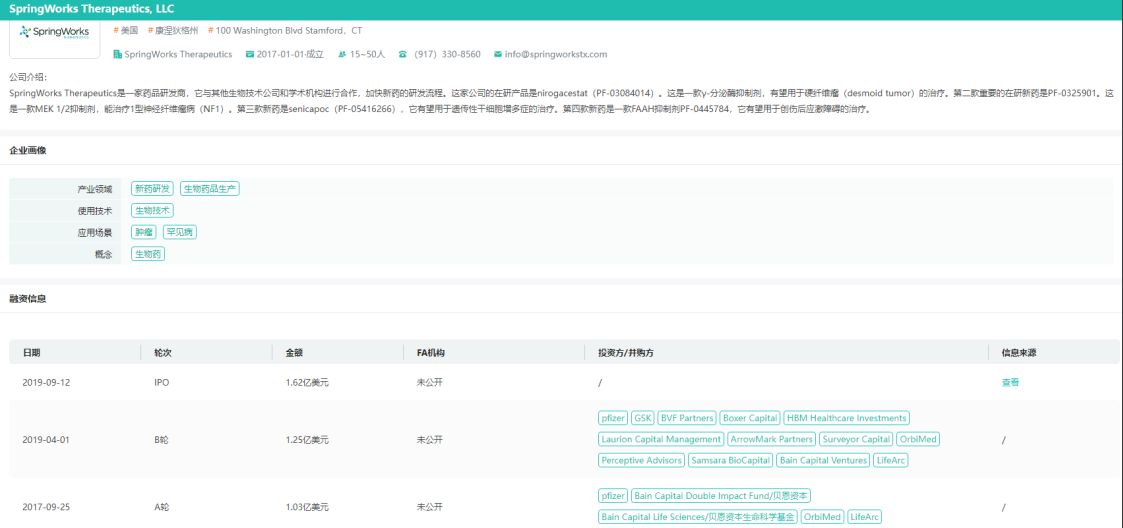The height and width of the screenshot is (528, 1123).
Task: Click the SpringWorks company logo thumbnail
Action: [54, 34]
